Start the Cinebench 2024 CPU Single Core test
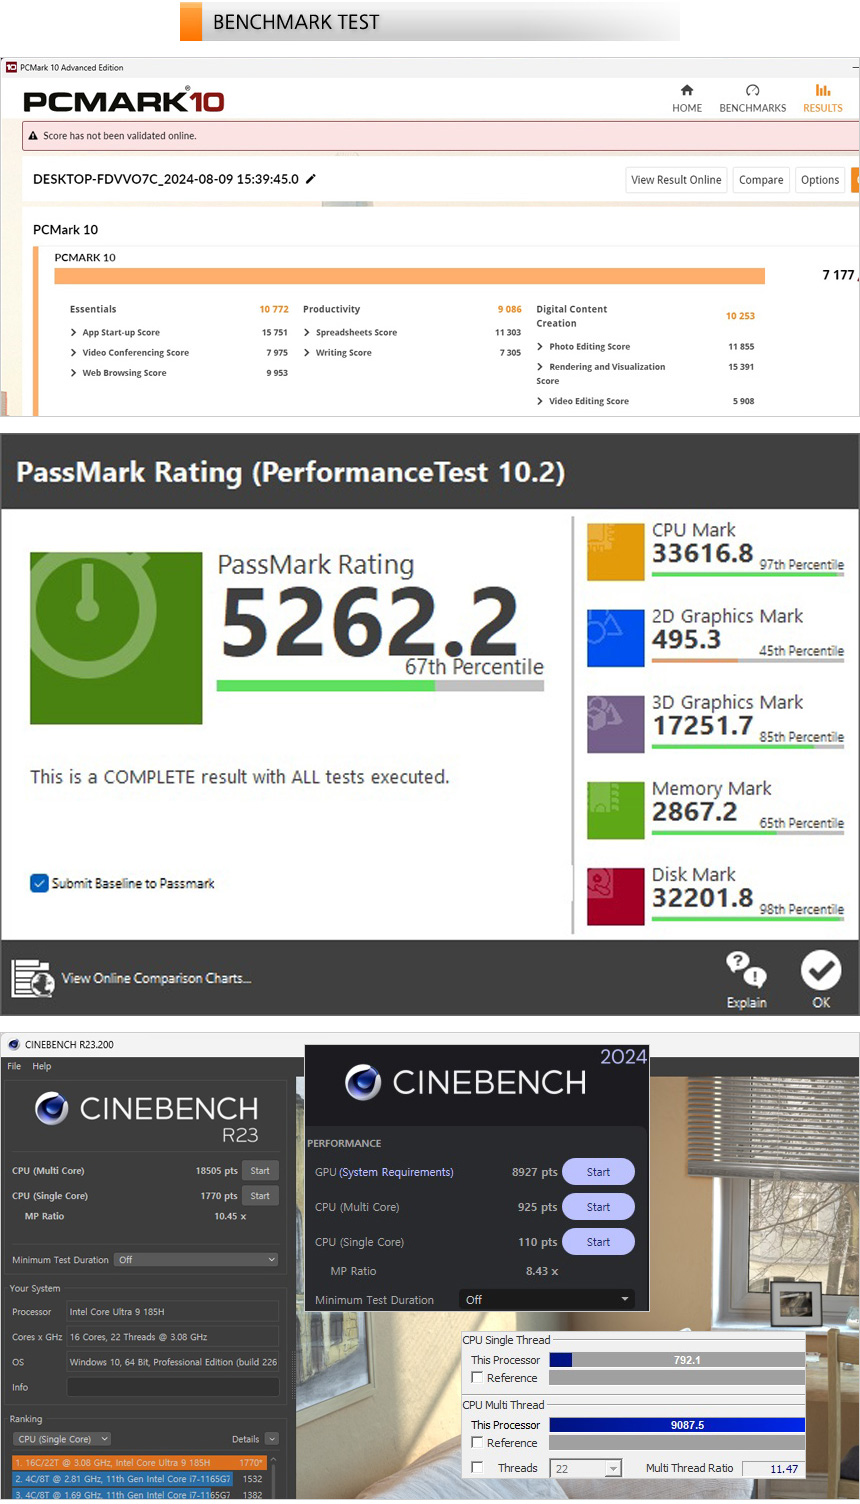This screenshot has width=860, height=1504. (x=598, y=1242)
